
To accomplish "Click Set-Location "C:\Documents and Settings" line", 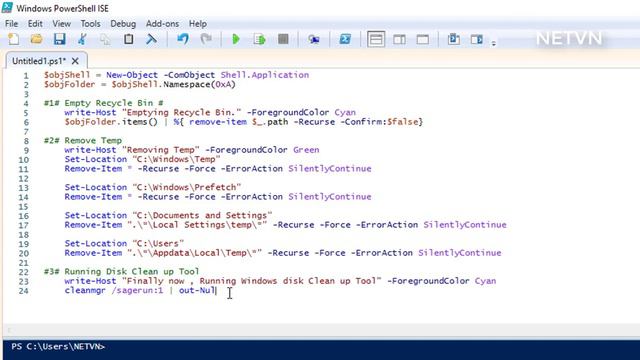I will [x=168, y=216].
